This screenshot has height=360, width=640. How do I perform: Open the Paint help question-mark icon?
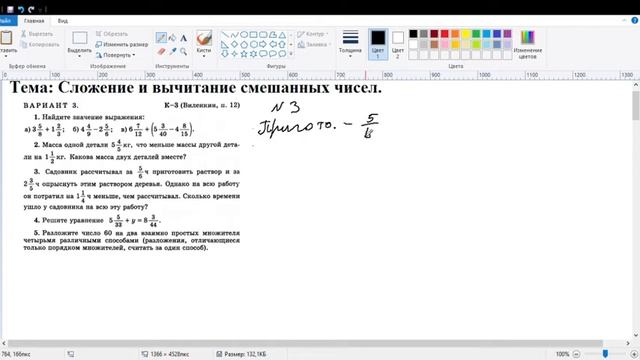[635, 20]
